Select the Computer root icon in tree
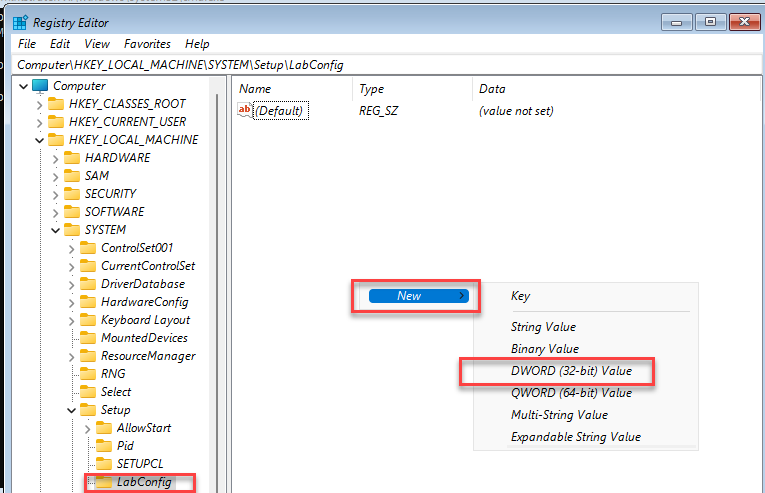This screenshot has width=765, height=493. 40,86
